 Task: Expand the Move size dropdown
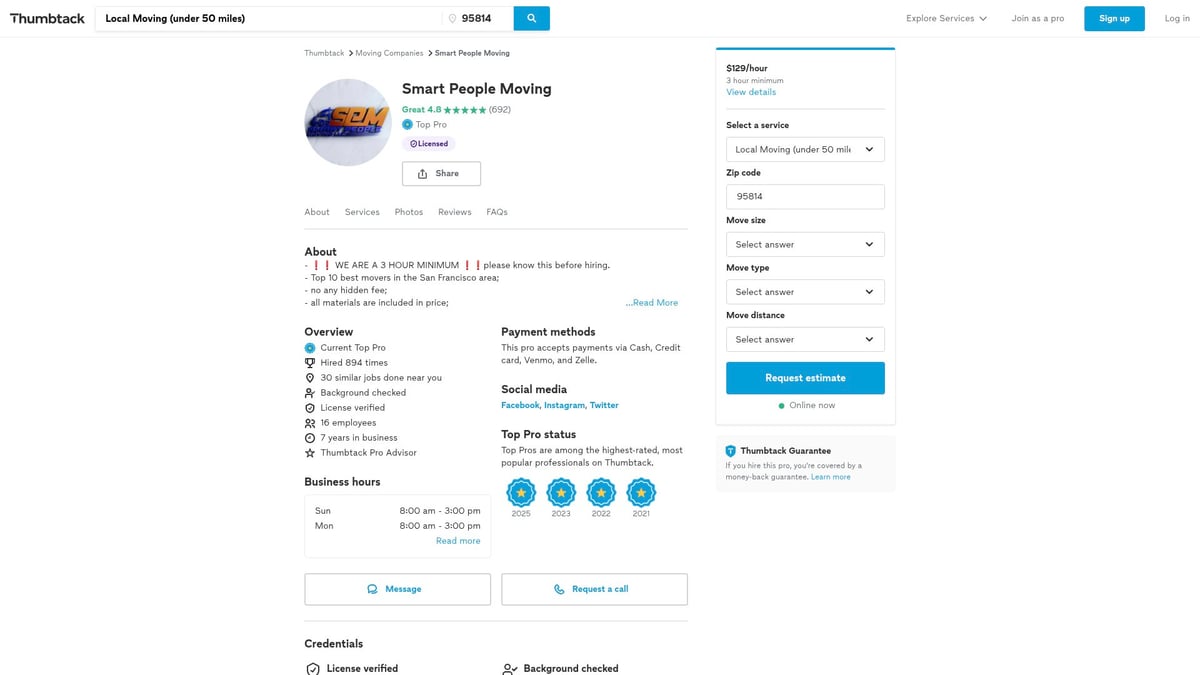[805, 245]
